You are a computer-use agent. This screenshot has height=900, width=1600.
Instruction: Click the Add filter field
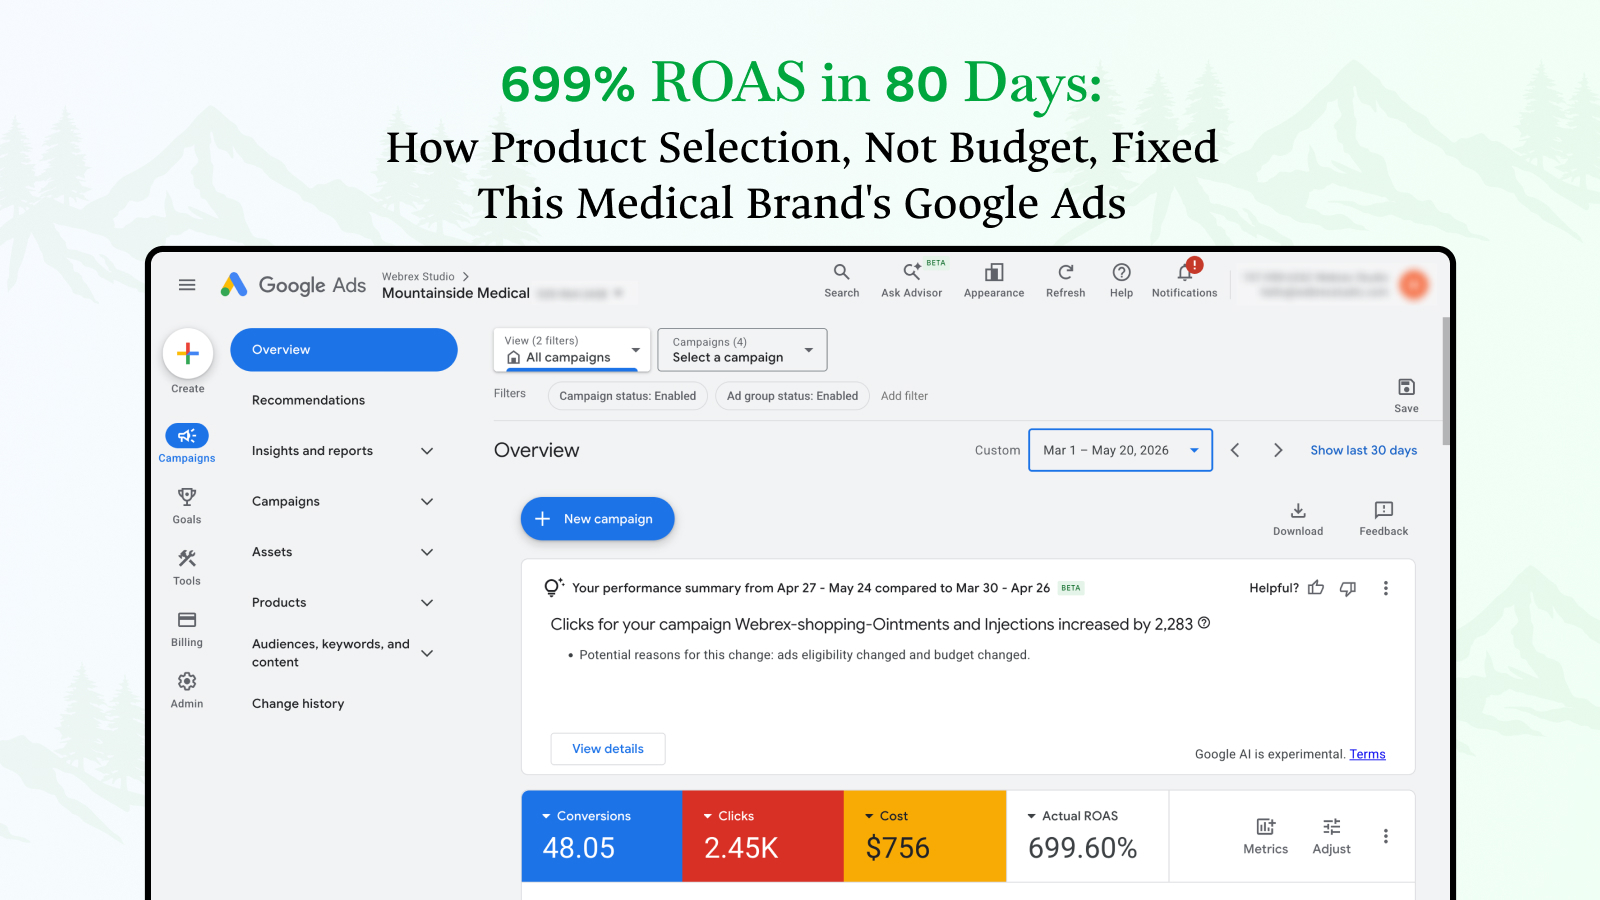point(904,396)
